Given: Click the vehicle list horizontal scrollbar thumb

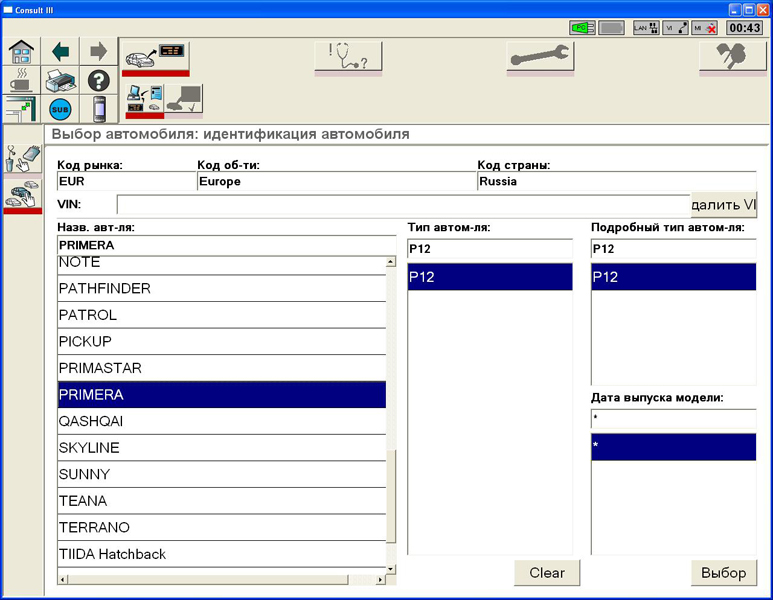Looking at the screenshot, I should pos(208,580).
